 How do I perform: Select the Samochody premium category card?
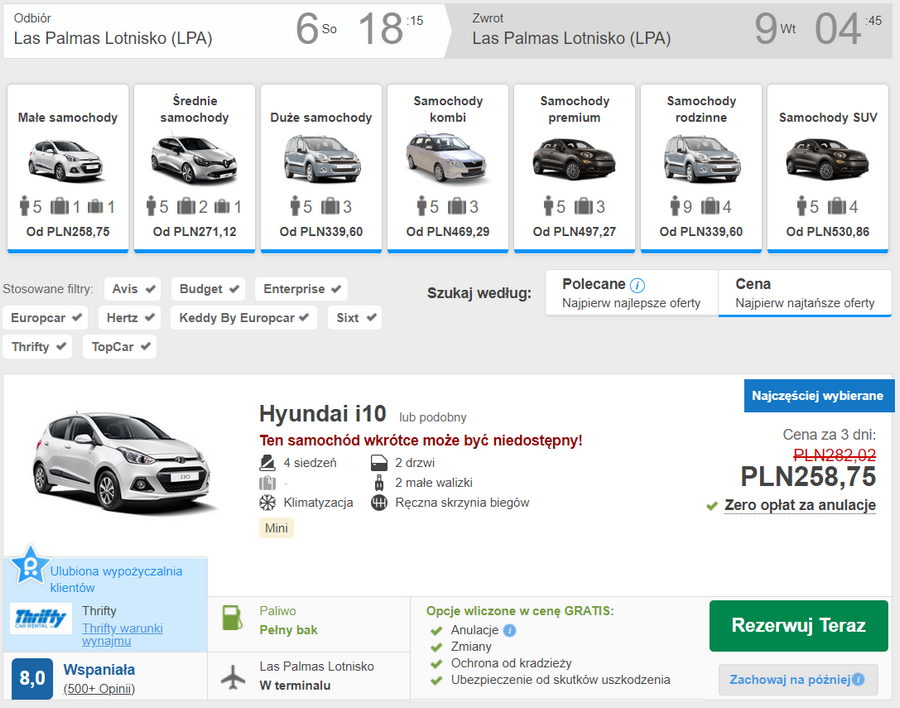coord(575,168)
